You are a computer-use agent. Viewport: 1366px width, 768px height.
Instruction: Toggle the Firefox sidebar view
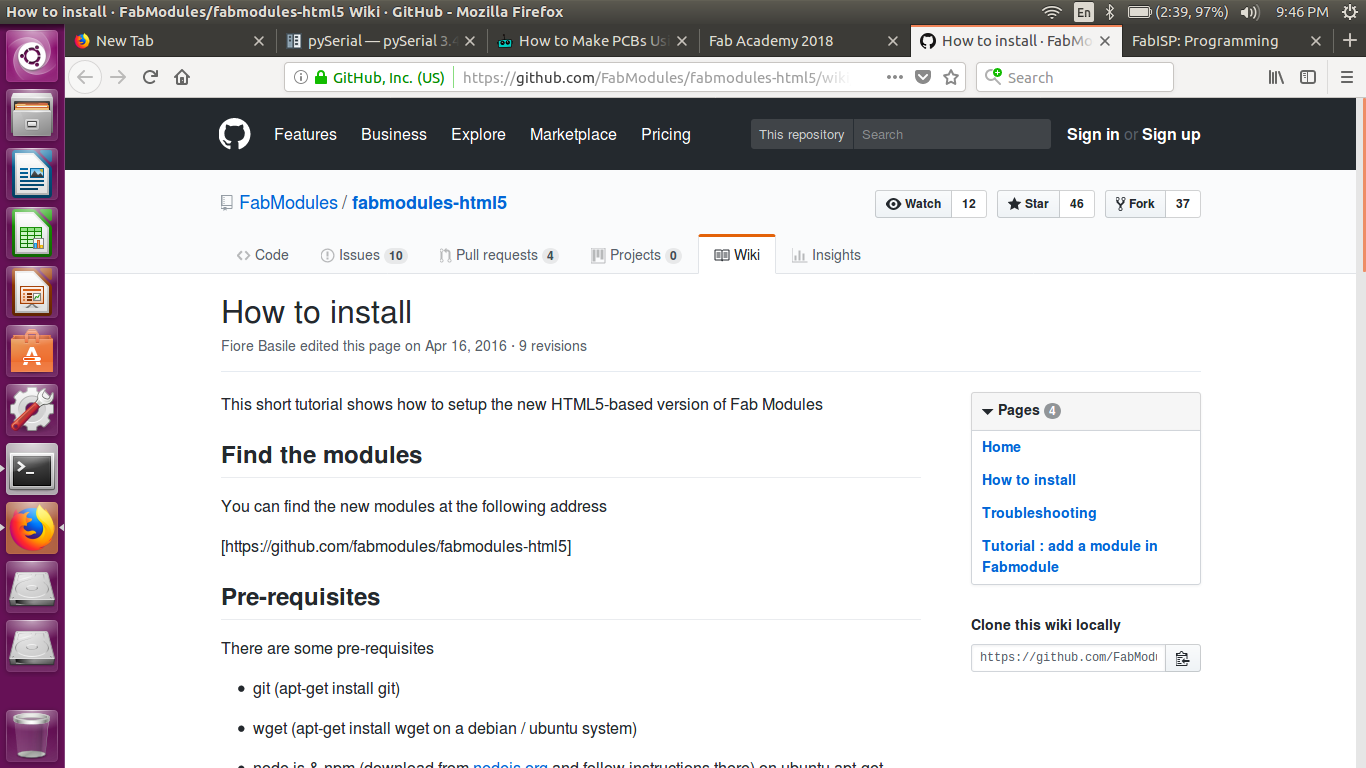coord(1308,77)
